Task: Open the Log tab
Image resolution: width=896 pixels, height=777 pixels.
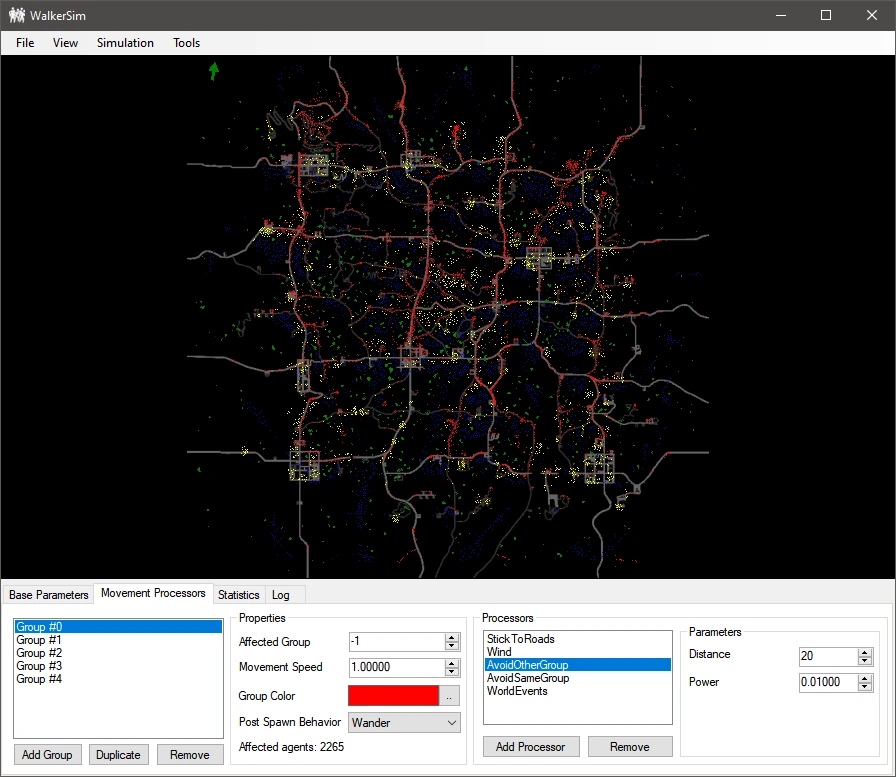Action: (281, 595)
